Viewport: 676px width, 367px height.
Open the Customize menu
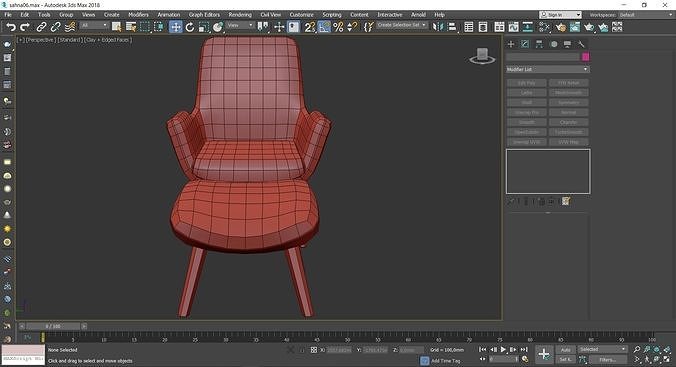301,15
